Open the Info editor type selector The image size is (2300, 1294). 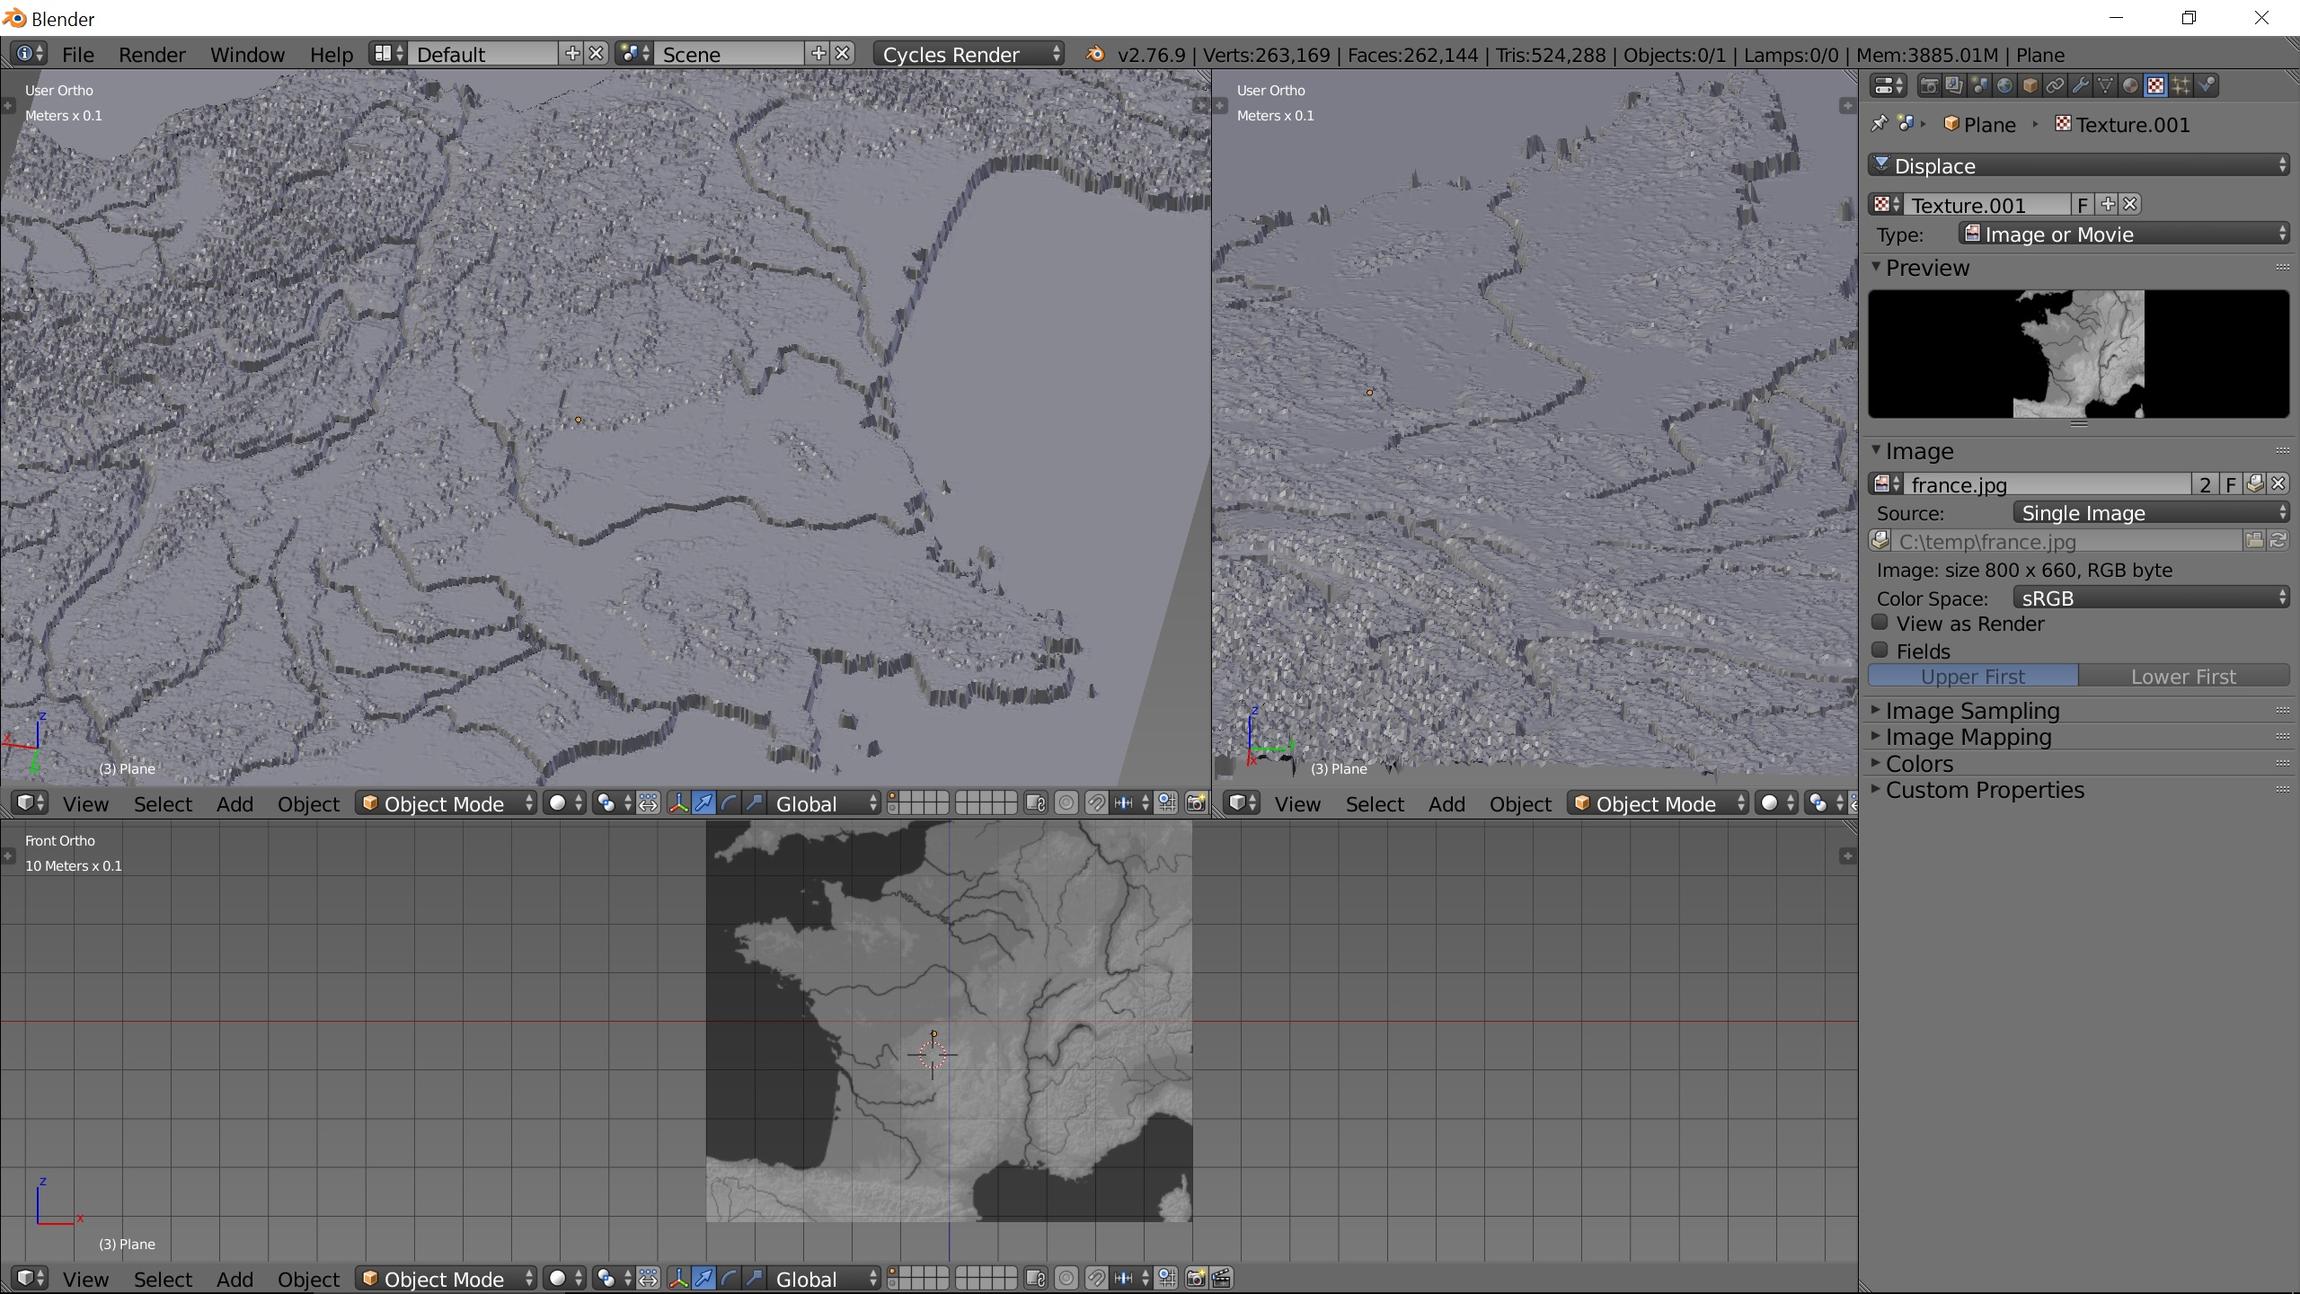click(x=28, y=54)
